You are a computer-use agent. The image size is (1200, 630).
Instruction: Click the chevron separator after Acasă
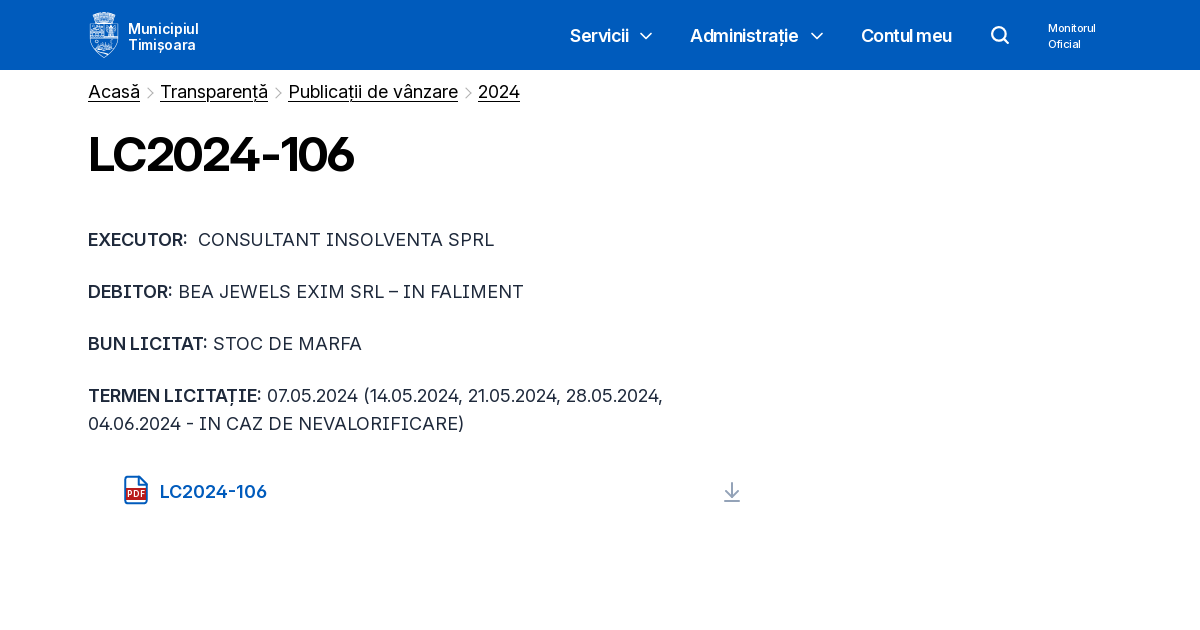coord(150,93)
